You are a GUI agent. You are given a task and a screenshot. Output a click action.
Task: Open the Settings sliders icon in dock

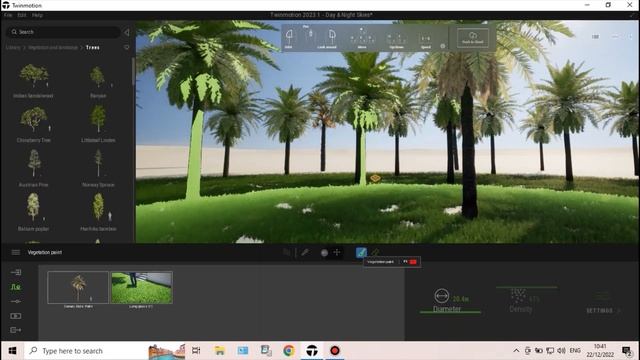[x=16, y=301]
